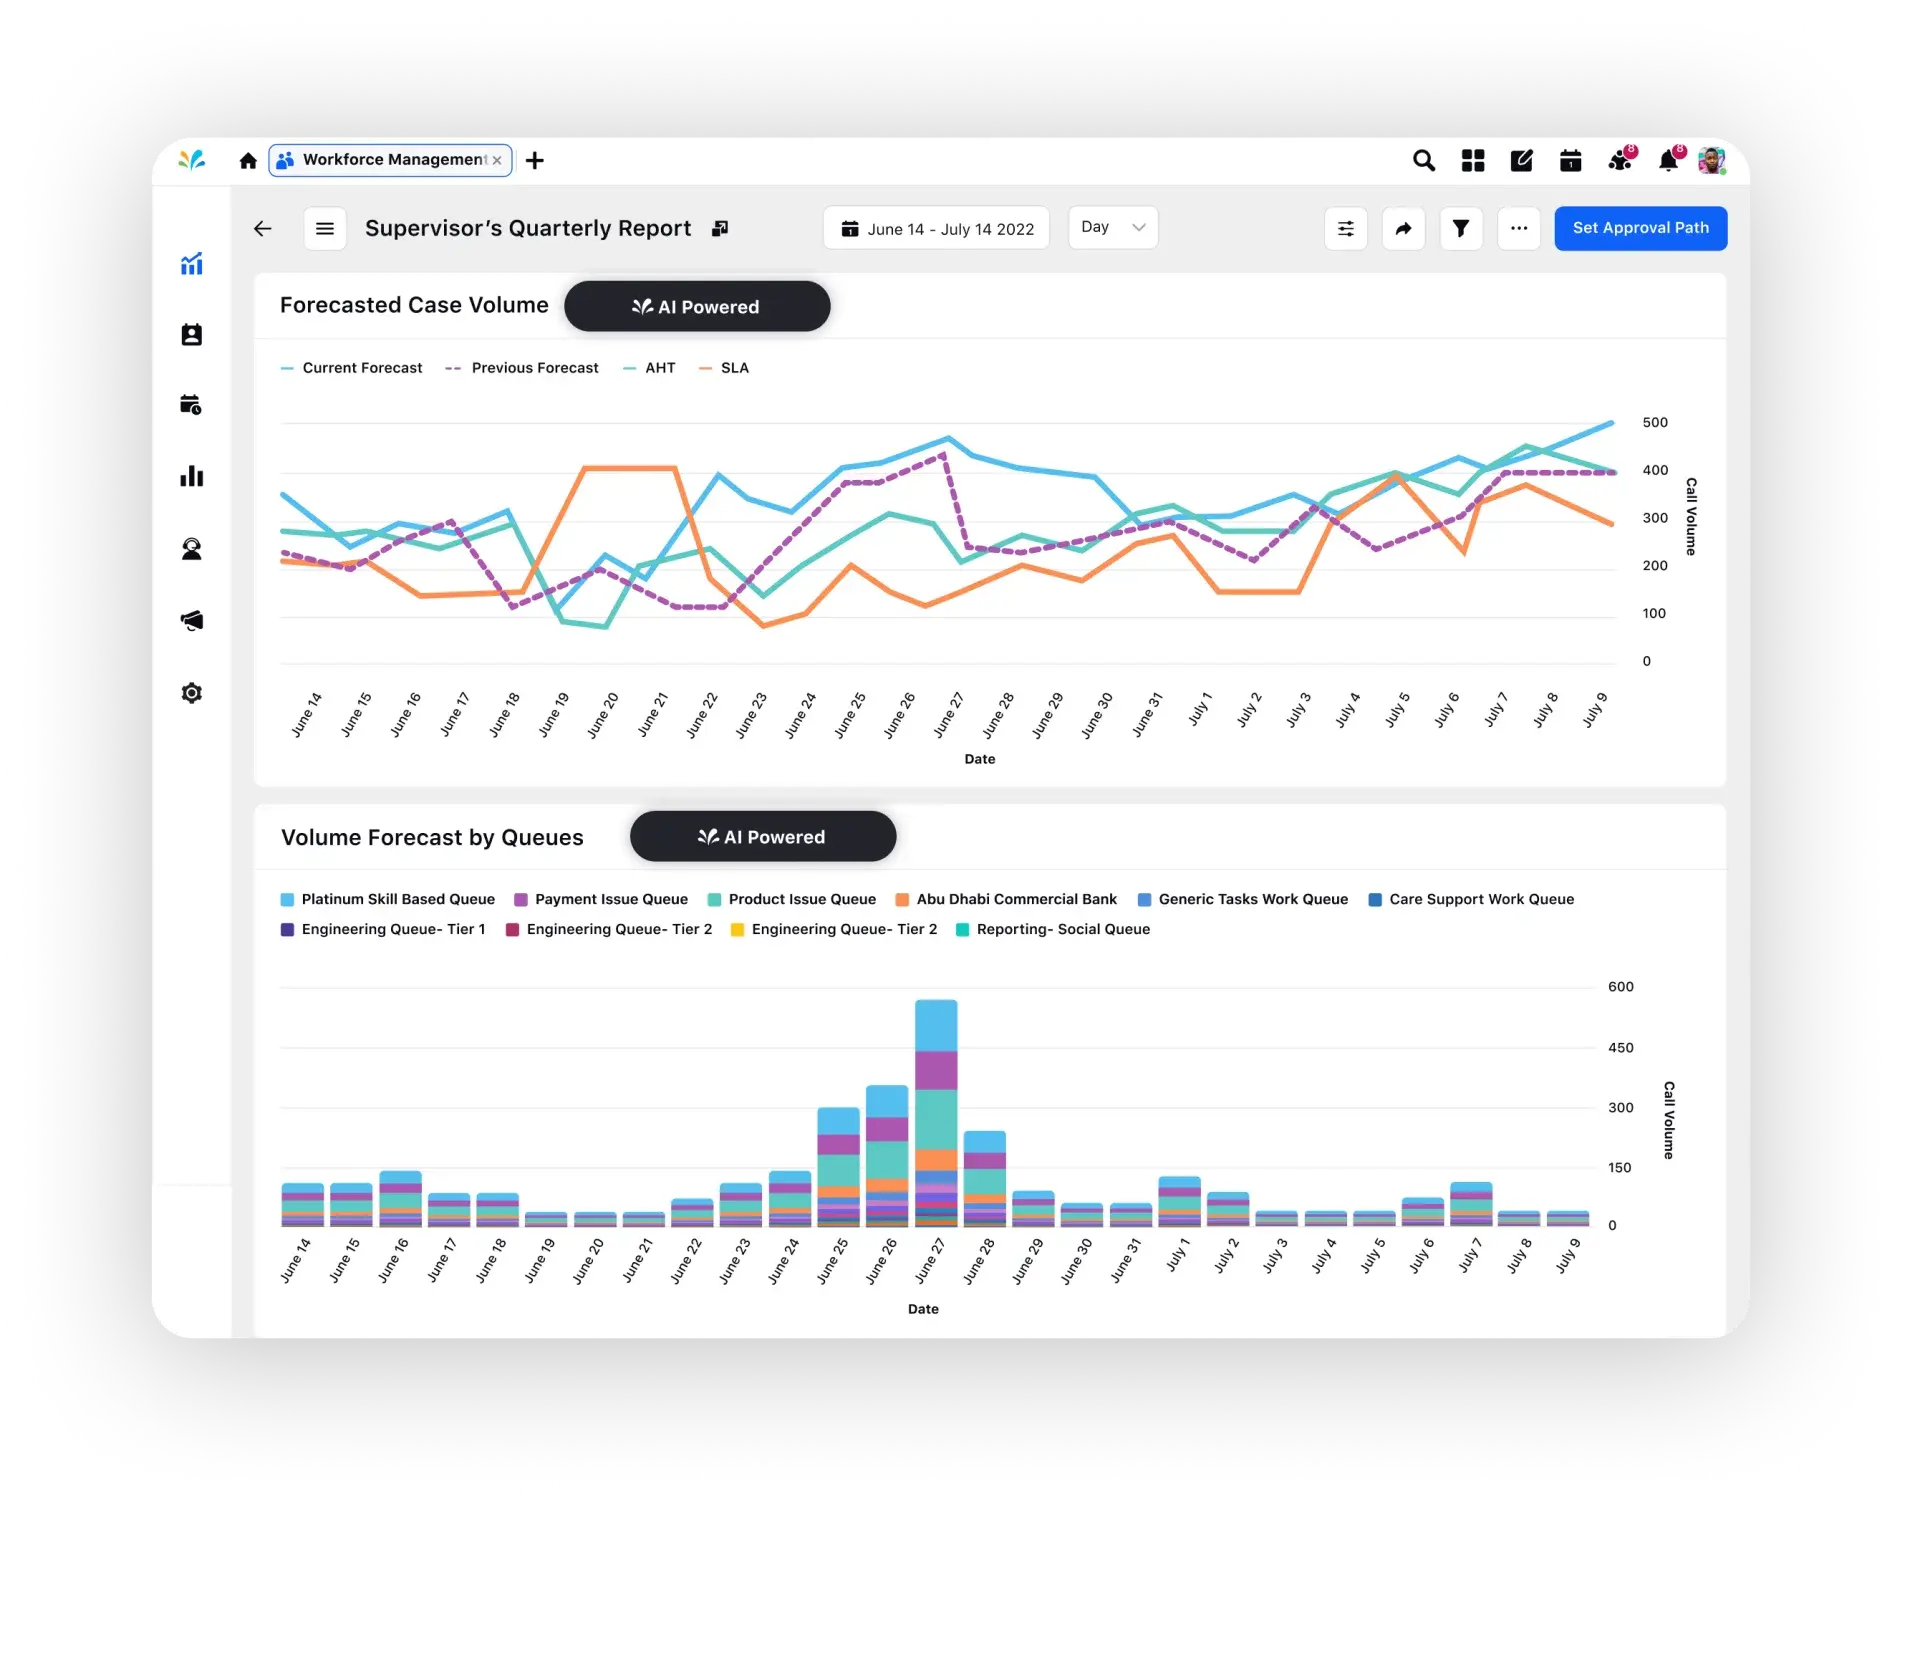Expand the filter options menu

tap(1458, 227)
